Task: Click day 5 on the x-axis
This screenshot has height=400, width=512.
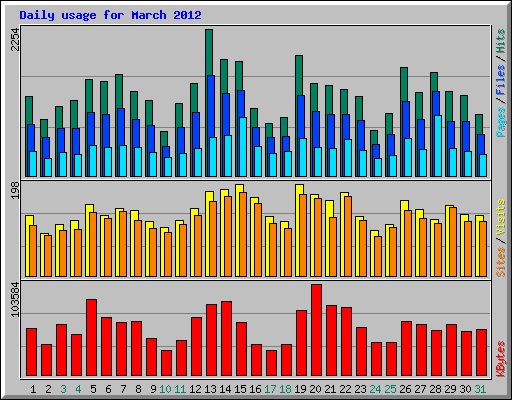Action: click(x=93, y=389)
